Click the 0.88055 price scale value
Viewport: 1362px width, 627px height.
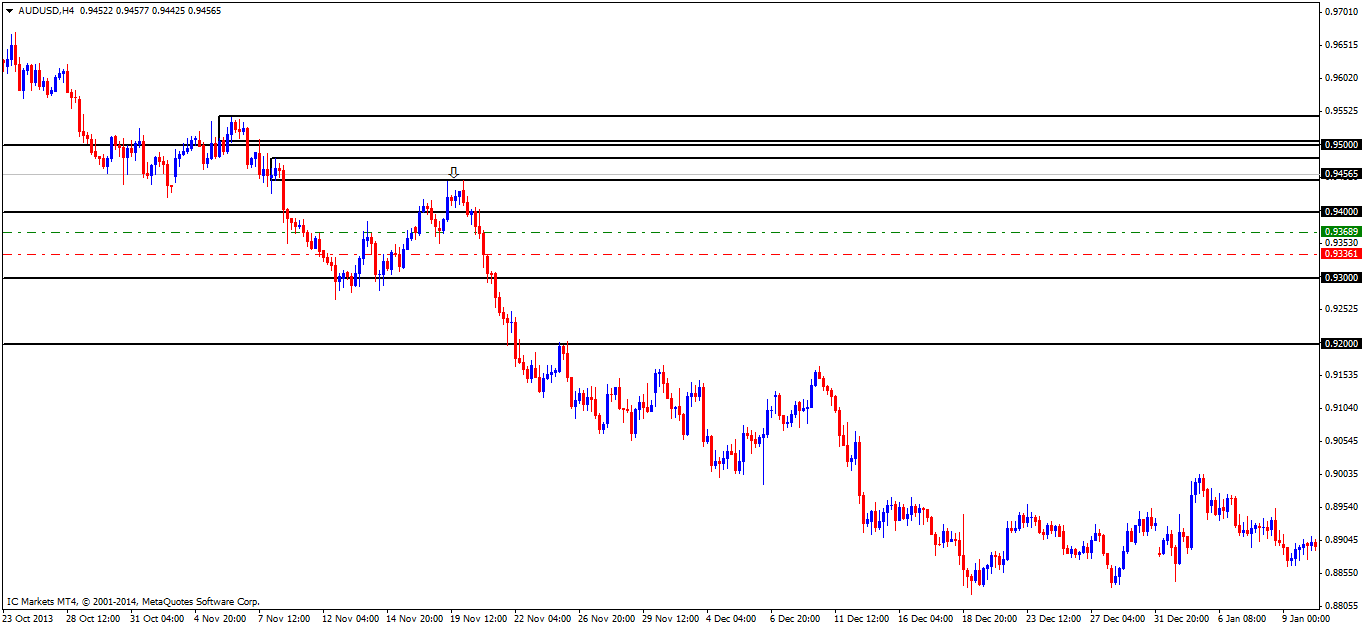(1341, 606)
